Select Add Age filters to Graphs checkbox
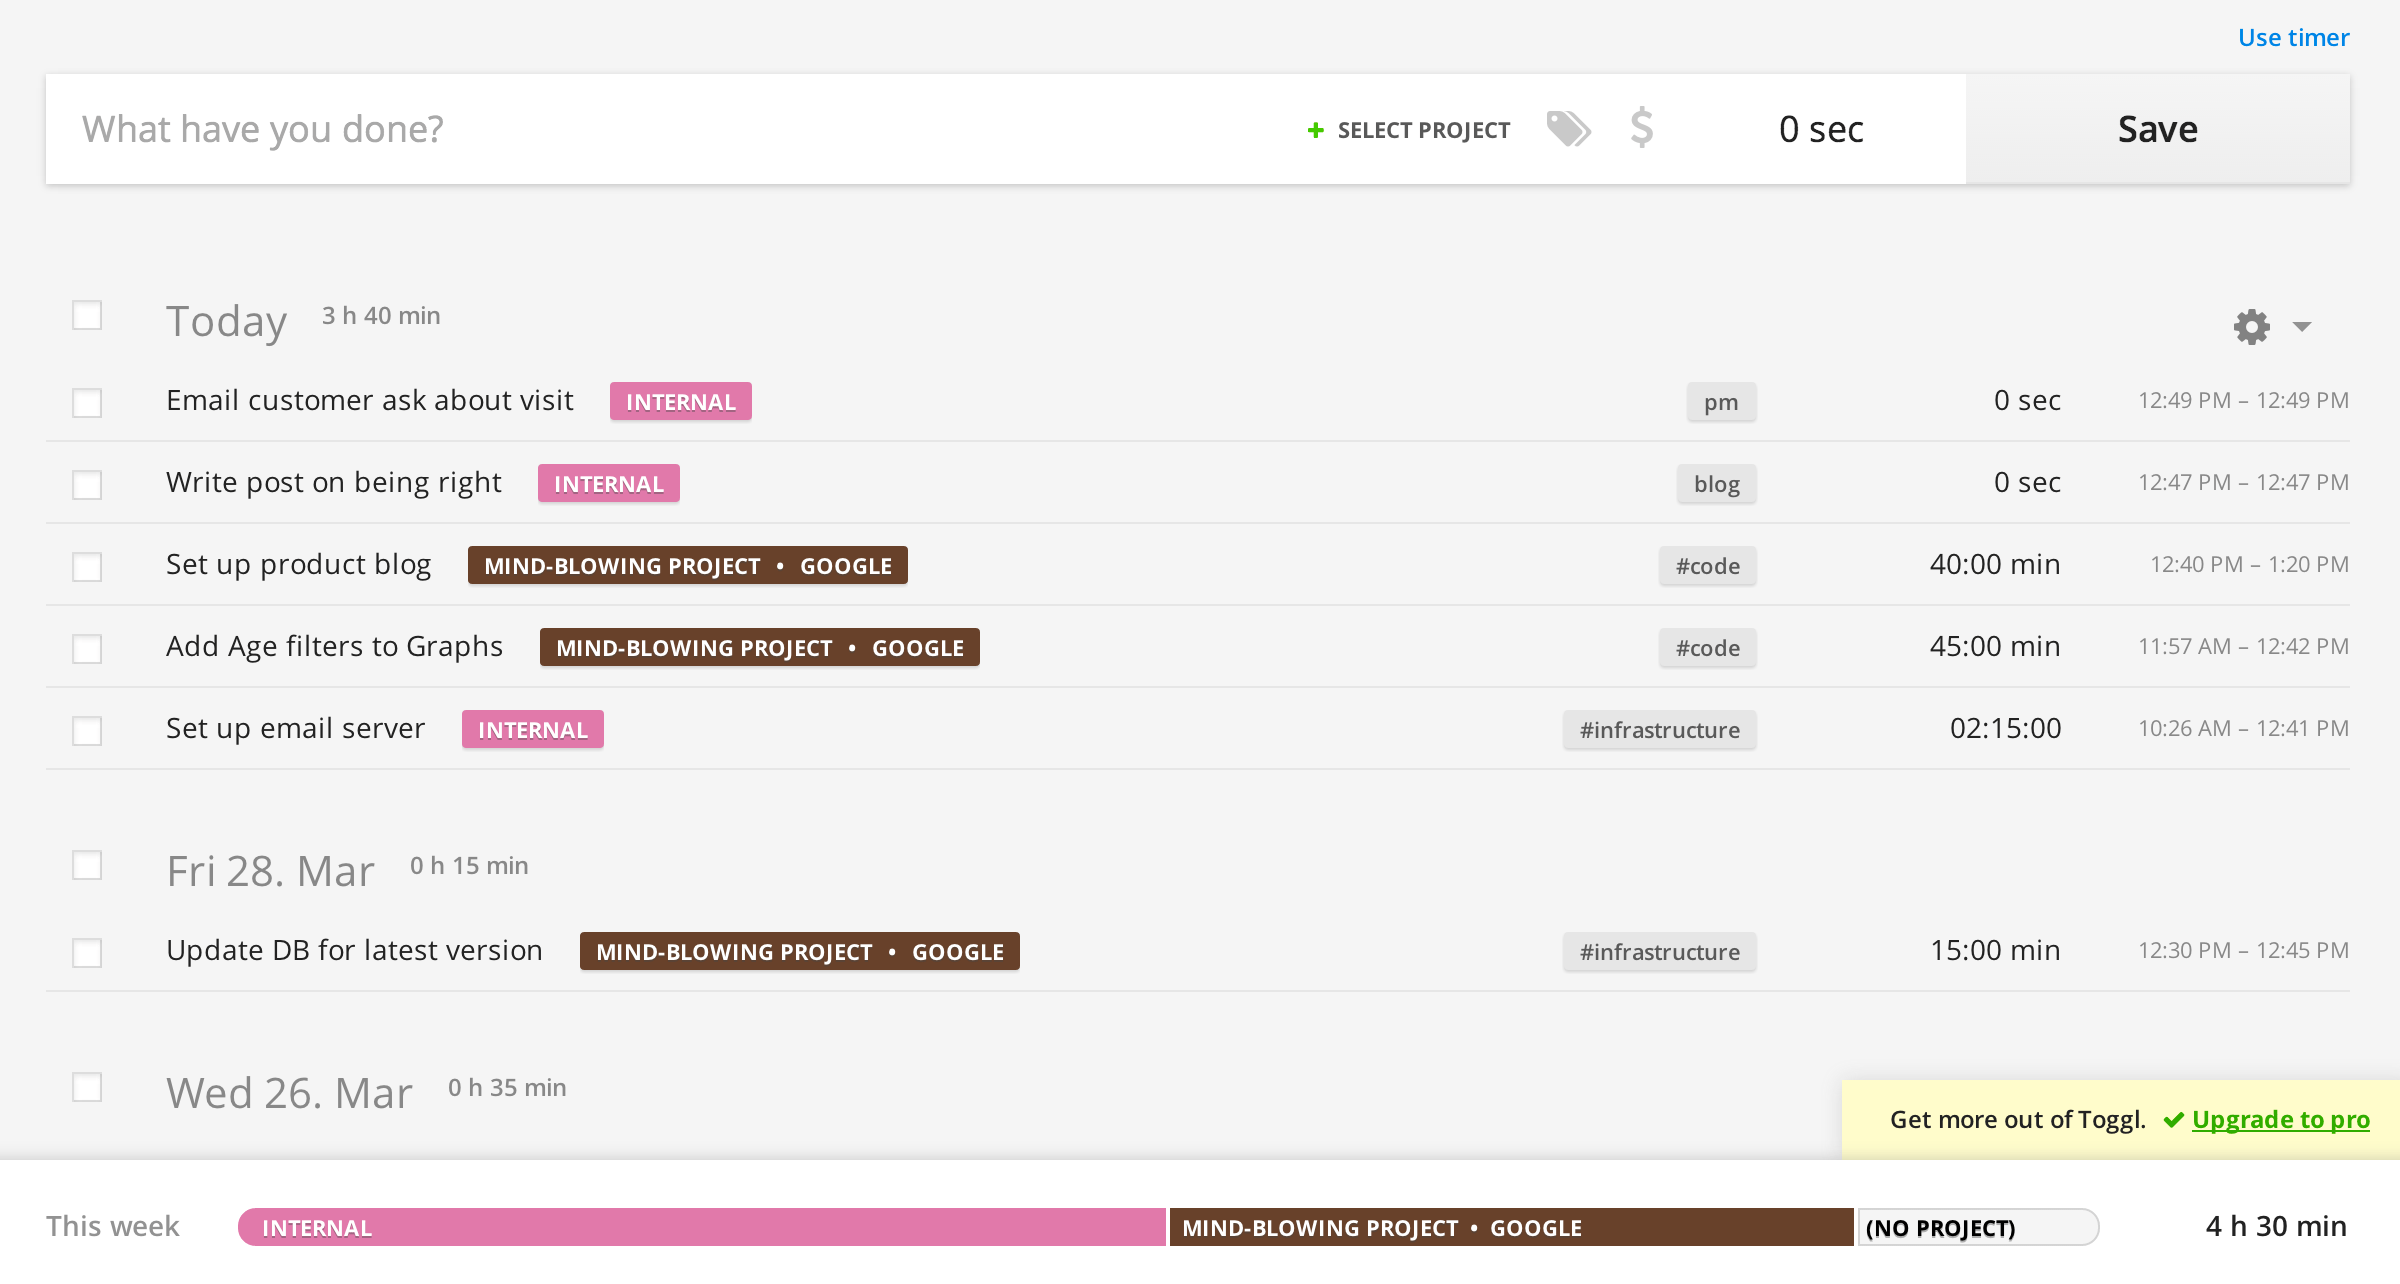2400x1284 pixels. (87, 649)
